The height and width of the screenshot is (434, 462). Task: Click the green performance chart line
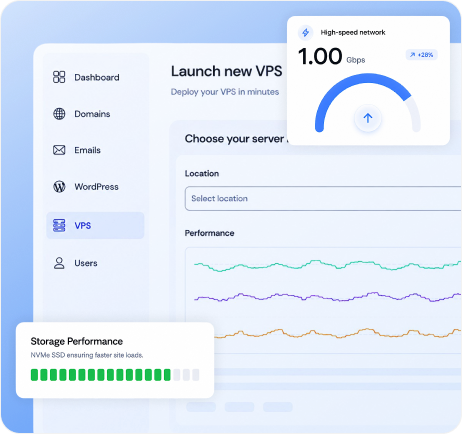pyautogui.click(x=327, y=265)
